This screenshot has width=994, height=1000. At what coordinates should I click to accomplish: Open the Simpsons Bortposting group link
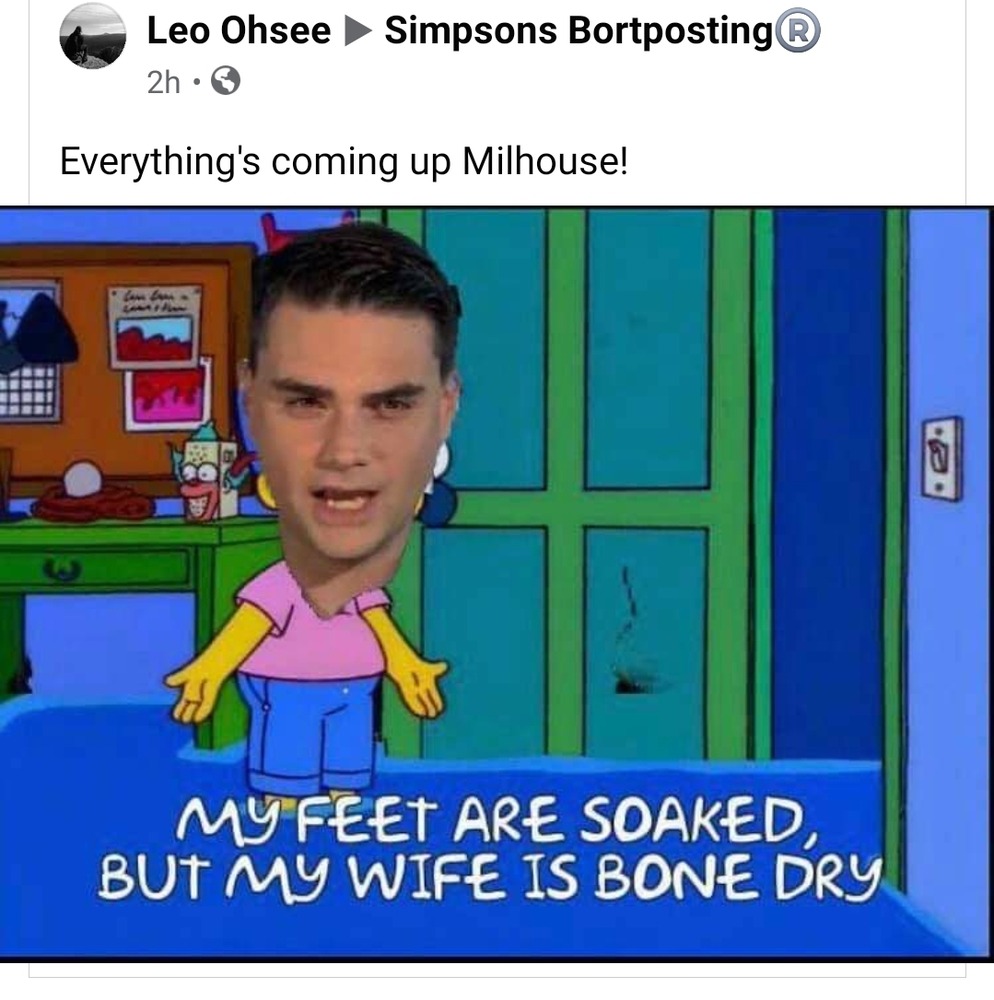coord(578,31)
